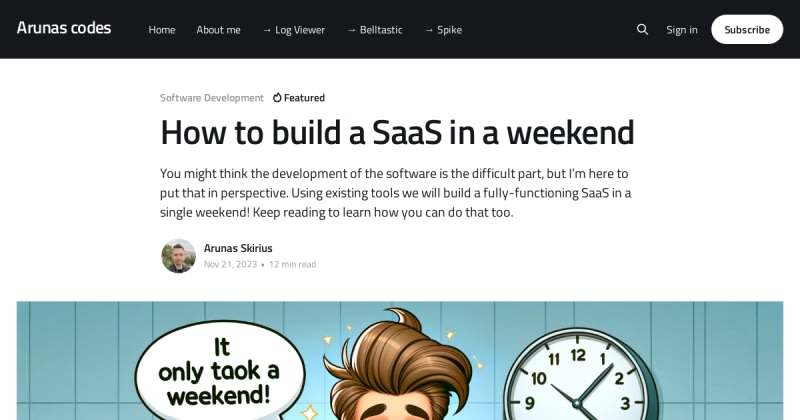Click the Featured flame icon
The height and width of the screenshot is (420, 800).
277,98
